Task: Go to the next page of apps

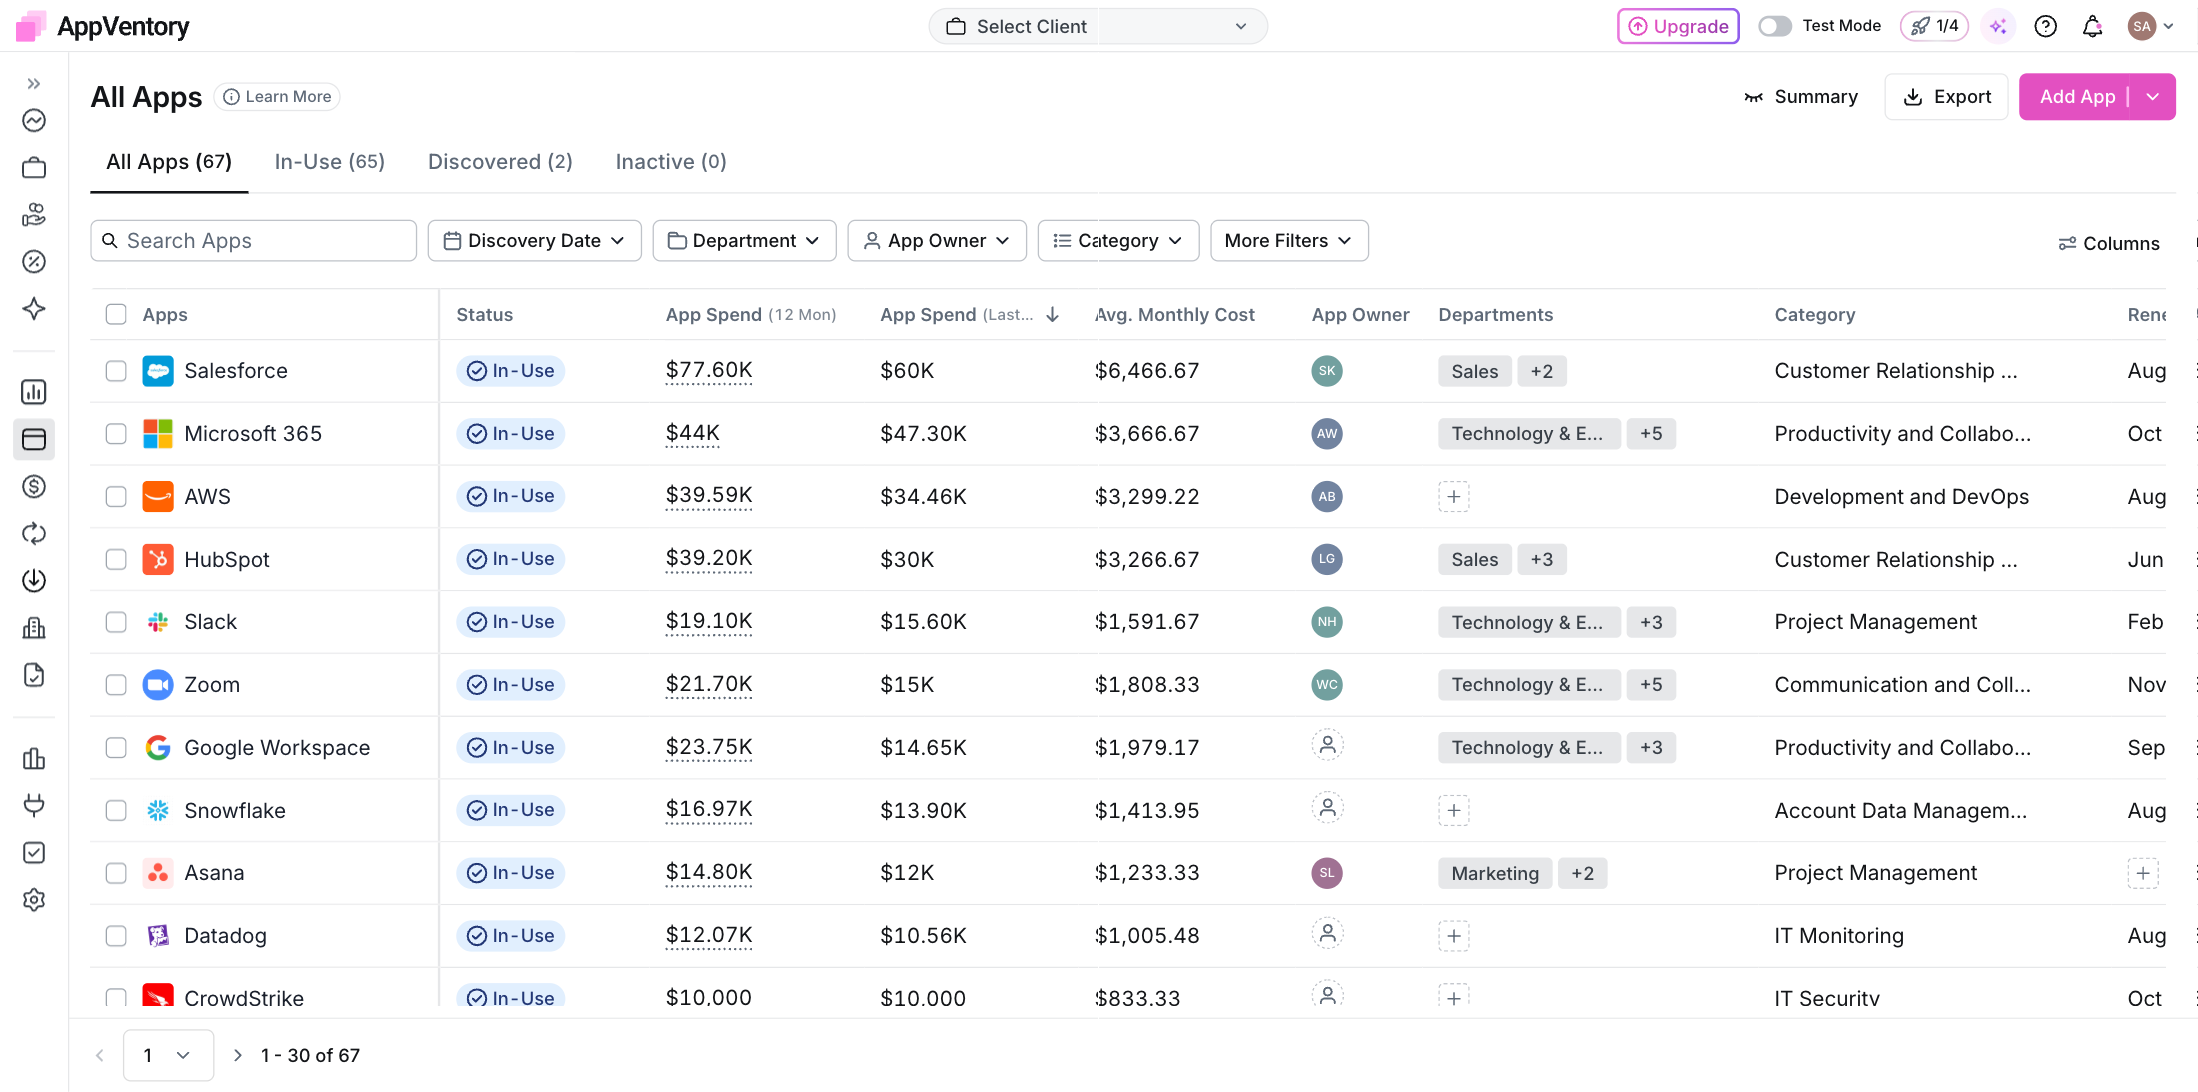Action: click(238, 1056)
